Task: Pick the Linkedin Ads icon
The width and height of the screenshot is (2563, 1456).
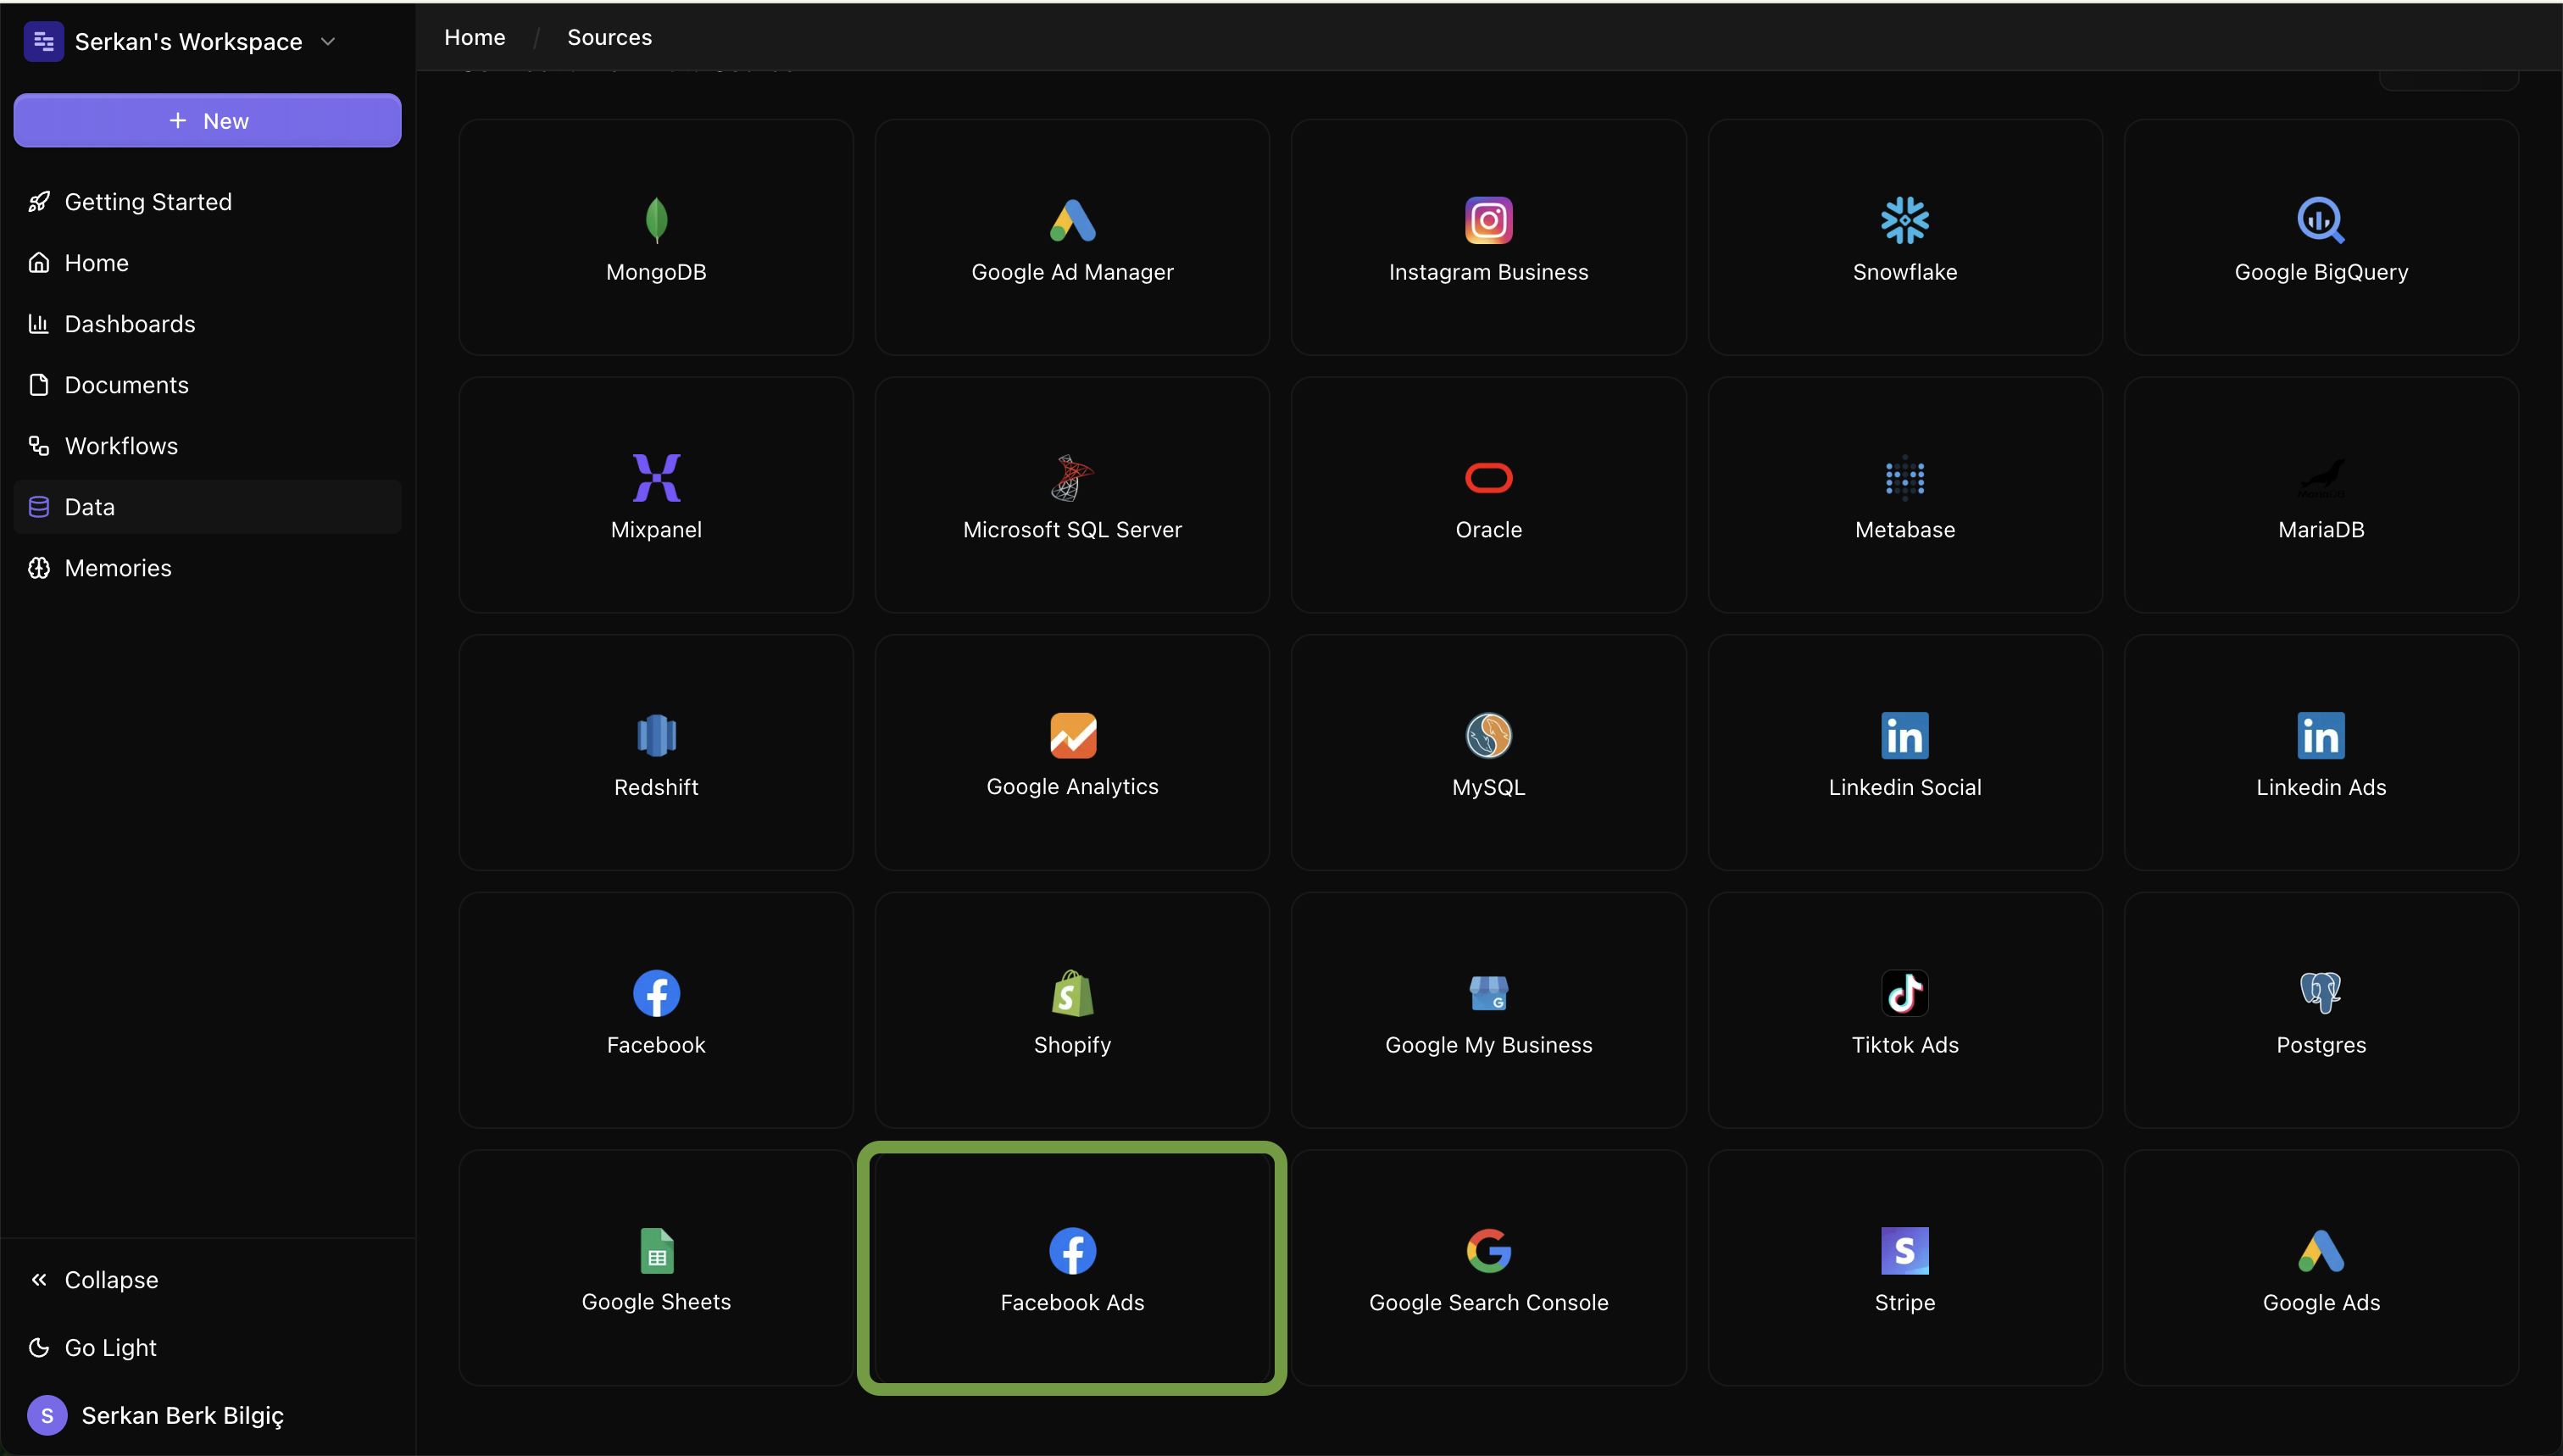Action: pos(2320,736)
